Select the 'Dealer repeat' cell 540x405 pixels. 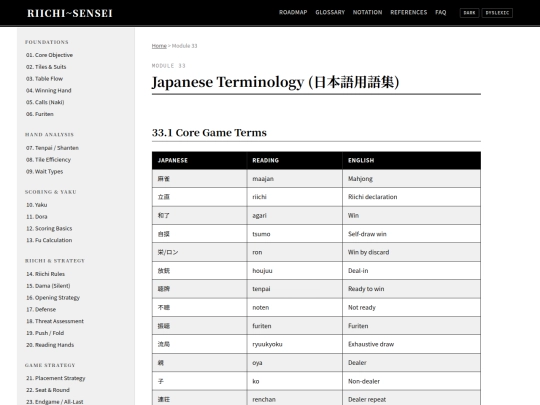(412, 398)
